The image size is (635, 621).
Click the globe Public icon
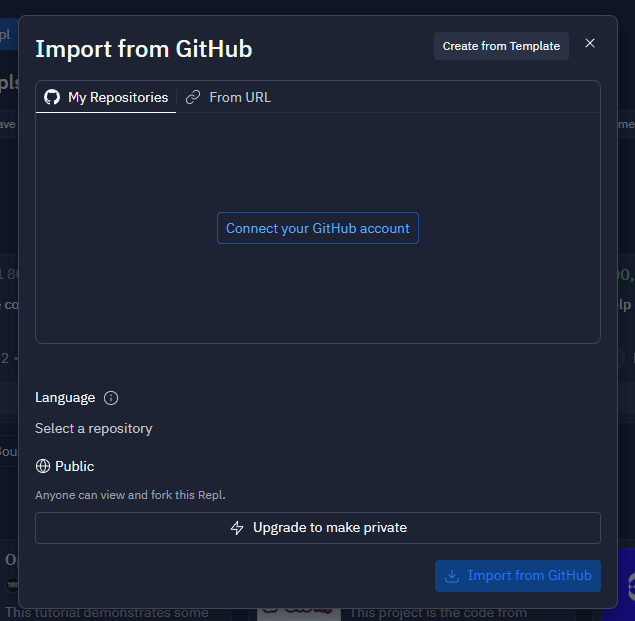pyautogui.click(x=43, y=466)
